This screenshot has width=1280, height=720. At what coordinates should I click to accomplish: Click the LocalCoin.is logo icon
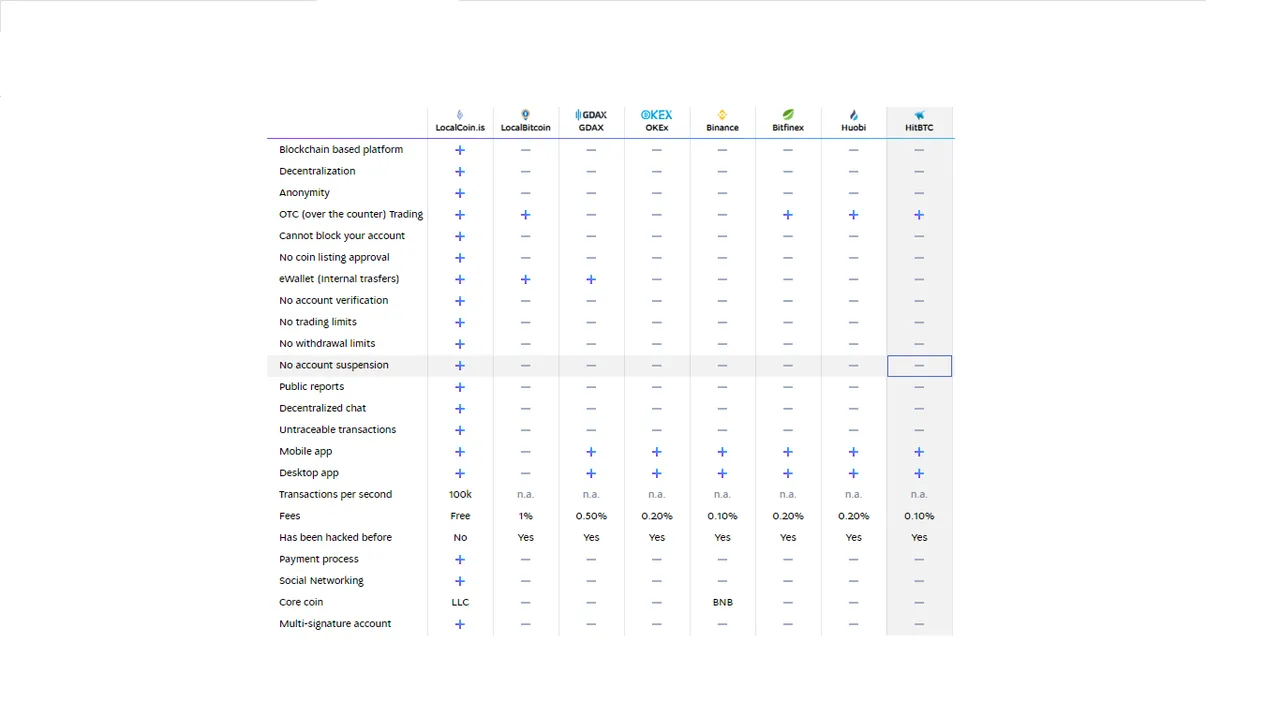coord(460,115)
